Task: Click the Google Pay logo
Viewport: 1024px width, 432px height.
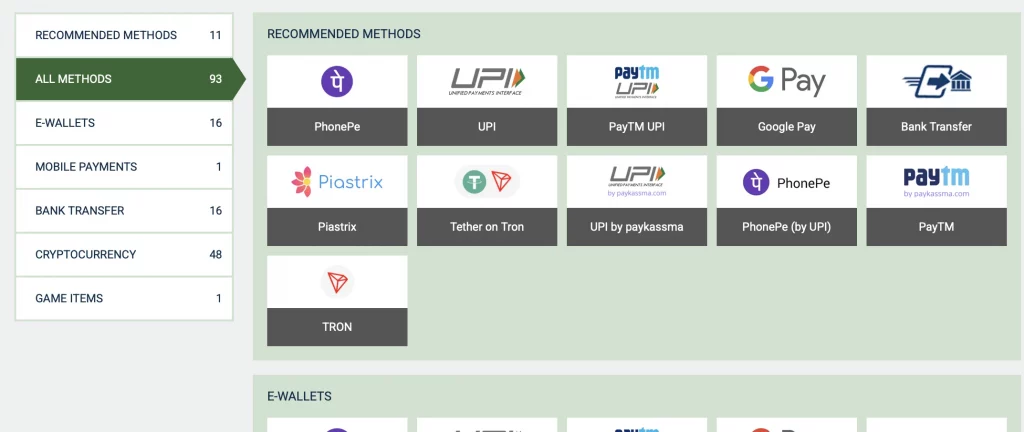Action: [786, 81]
